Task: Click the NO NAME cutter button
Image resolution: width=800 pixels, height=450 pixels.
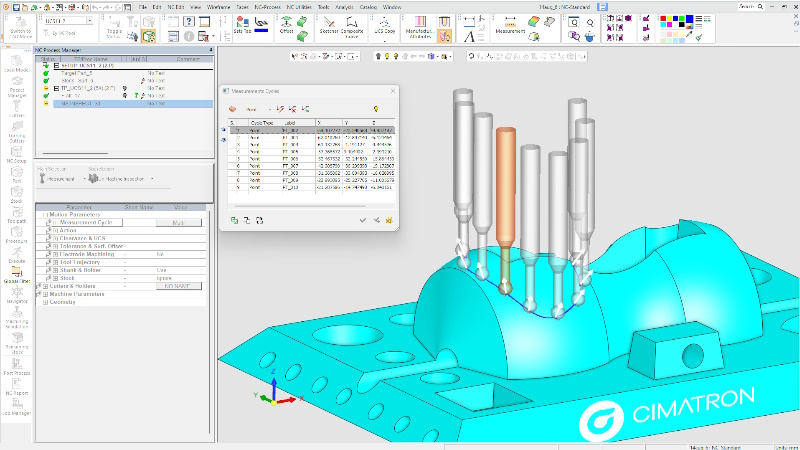Action: (179, 286)
